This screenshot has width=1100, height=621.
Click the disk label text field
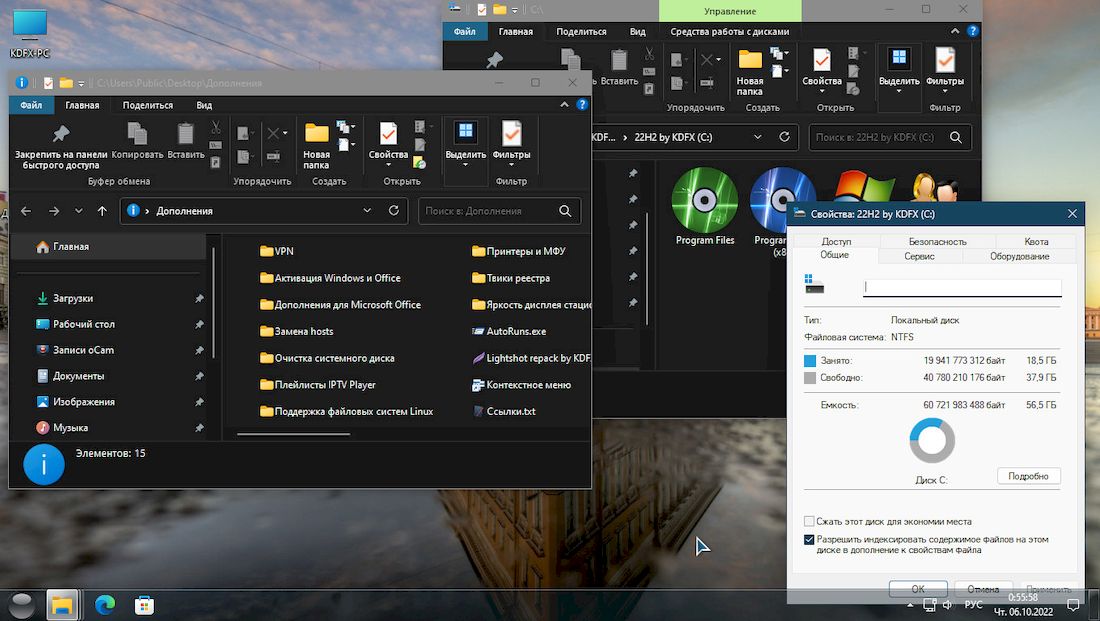(962, 287)
